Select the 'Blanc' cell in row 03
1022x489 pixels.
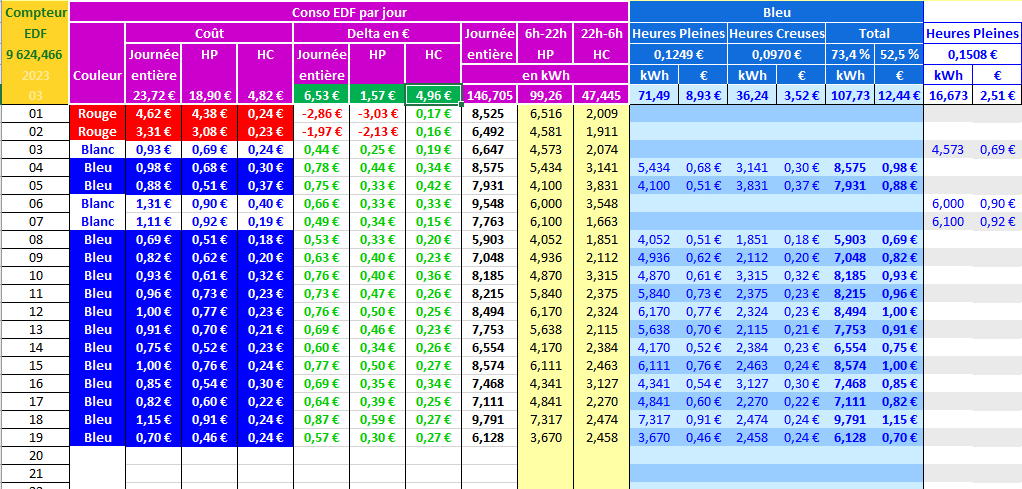coord(98,149)
